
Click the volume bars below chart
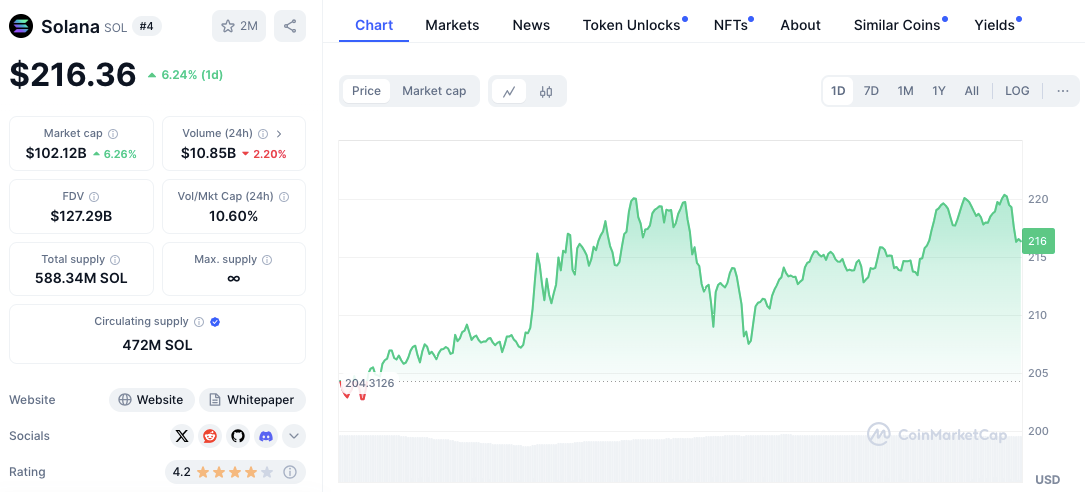[680, 458]
